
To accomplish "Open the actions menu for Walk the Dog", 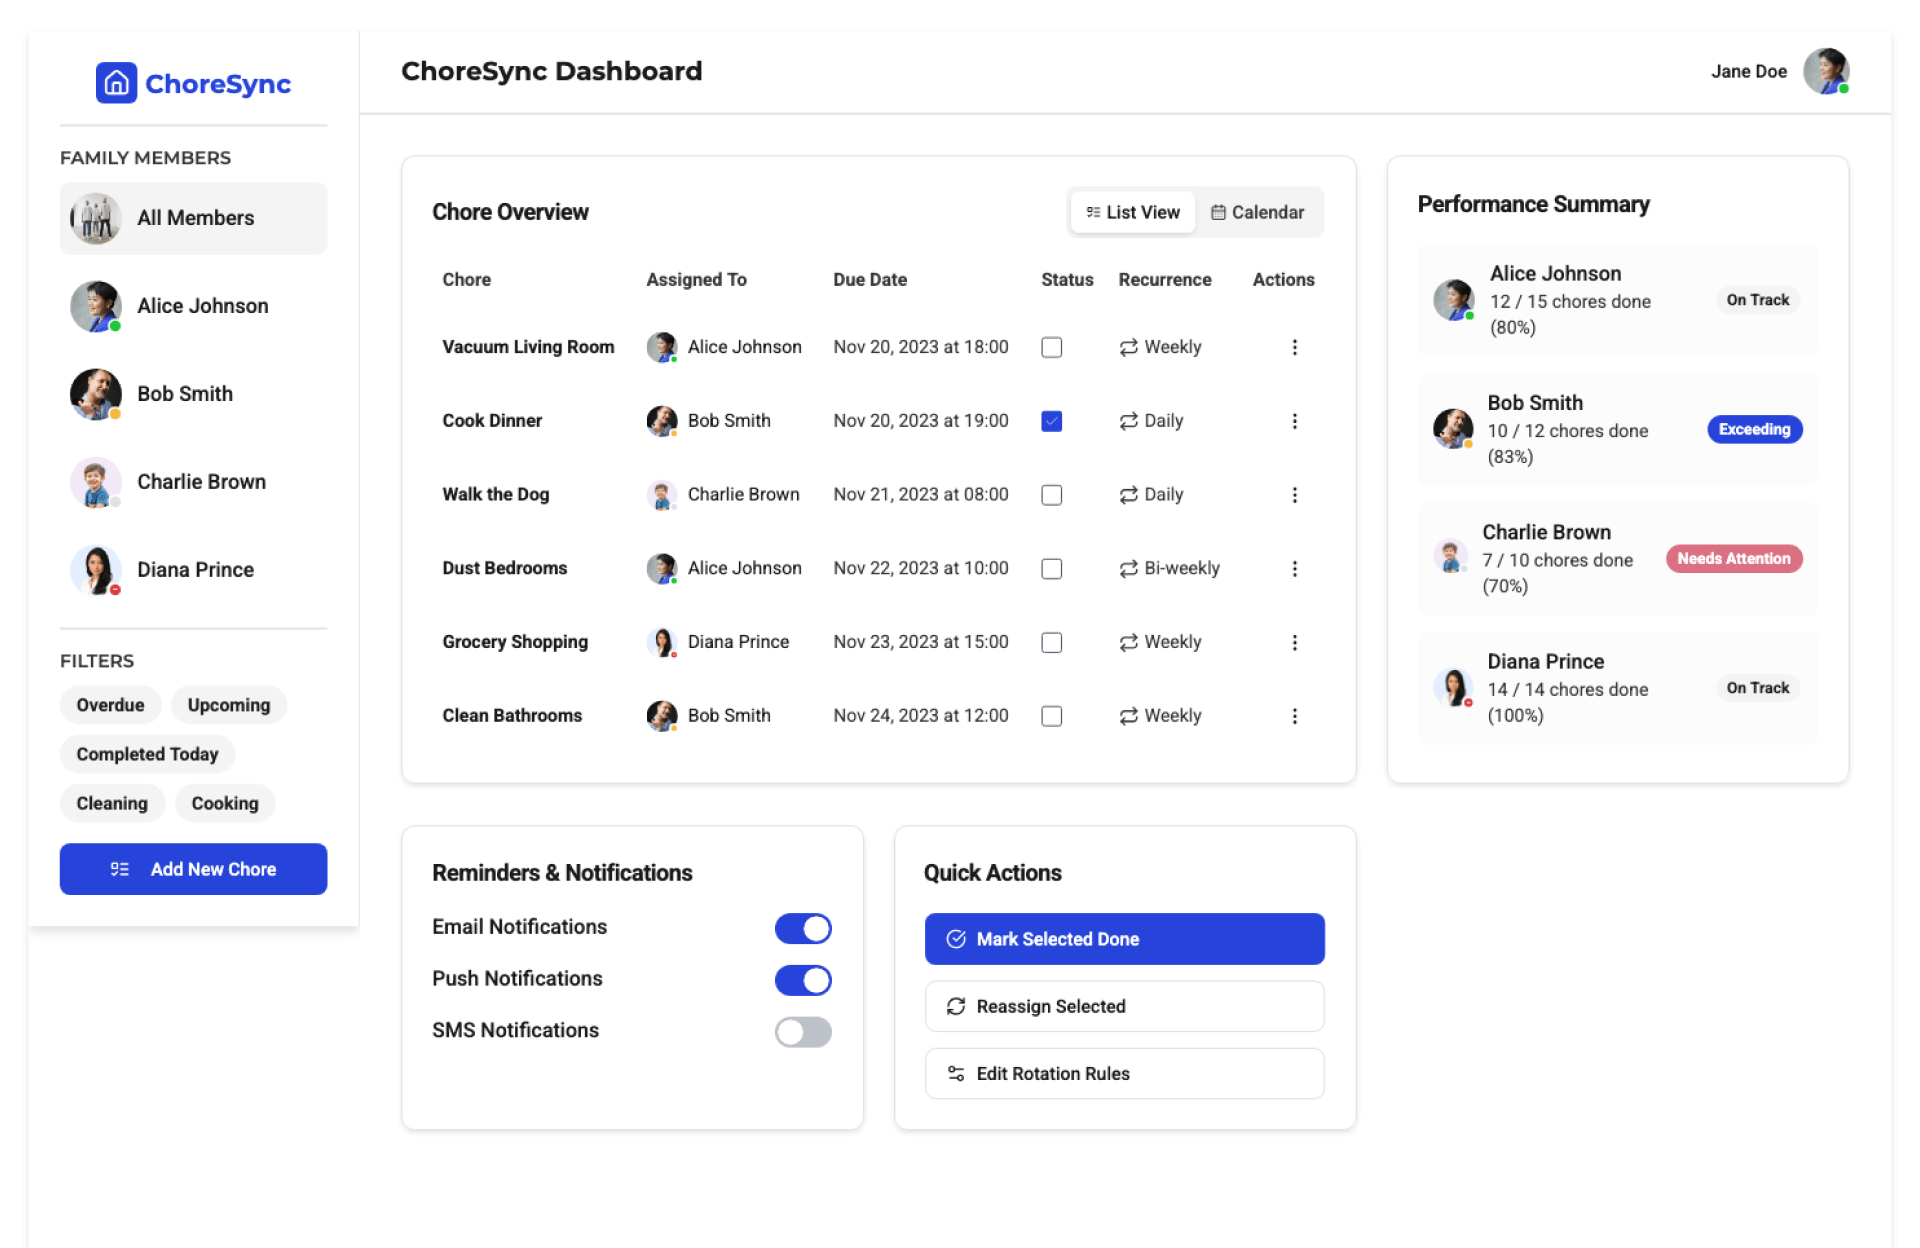I will tap(1294, 495).
